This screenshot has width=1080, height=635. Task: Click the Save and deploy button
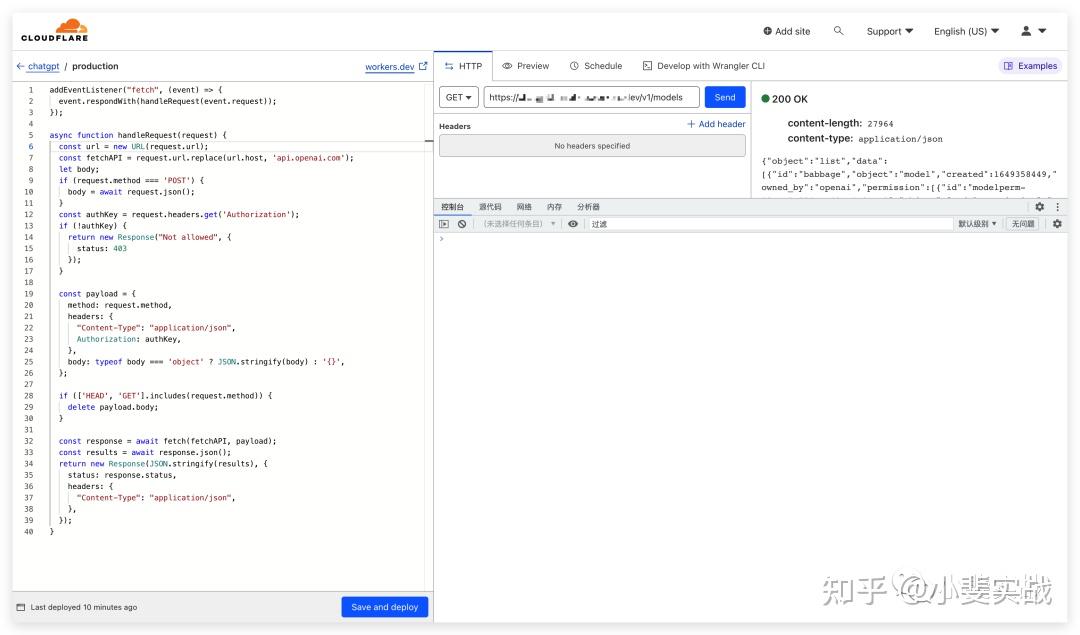click(x=385, y=607)
